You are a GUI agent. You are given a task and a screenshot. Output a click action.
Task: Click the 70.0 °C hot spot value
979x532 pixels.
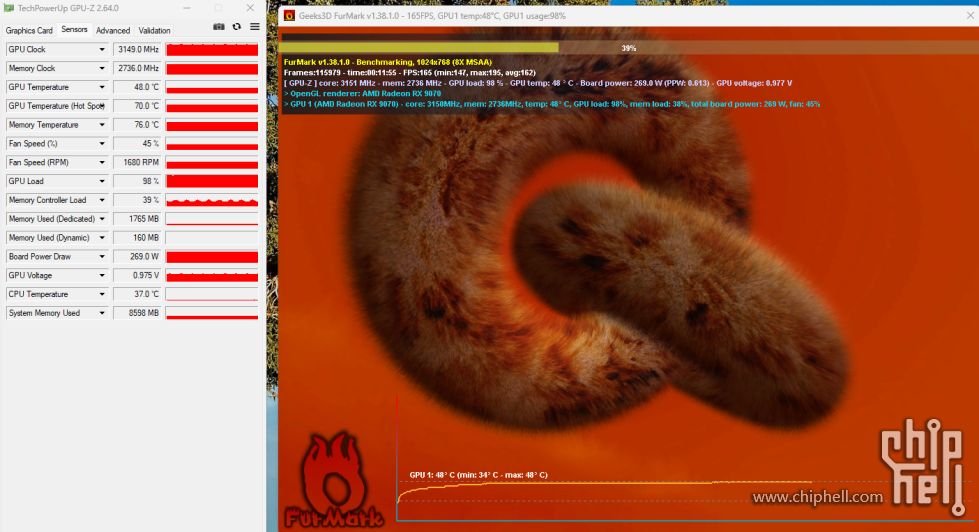click(137, 106)
